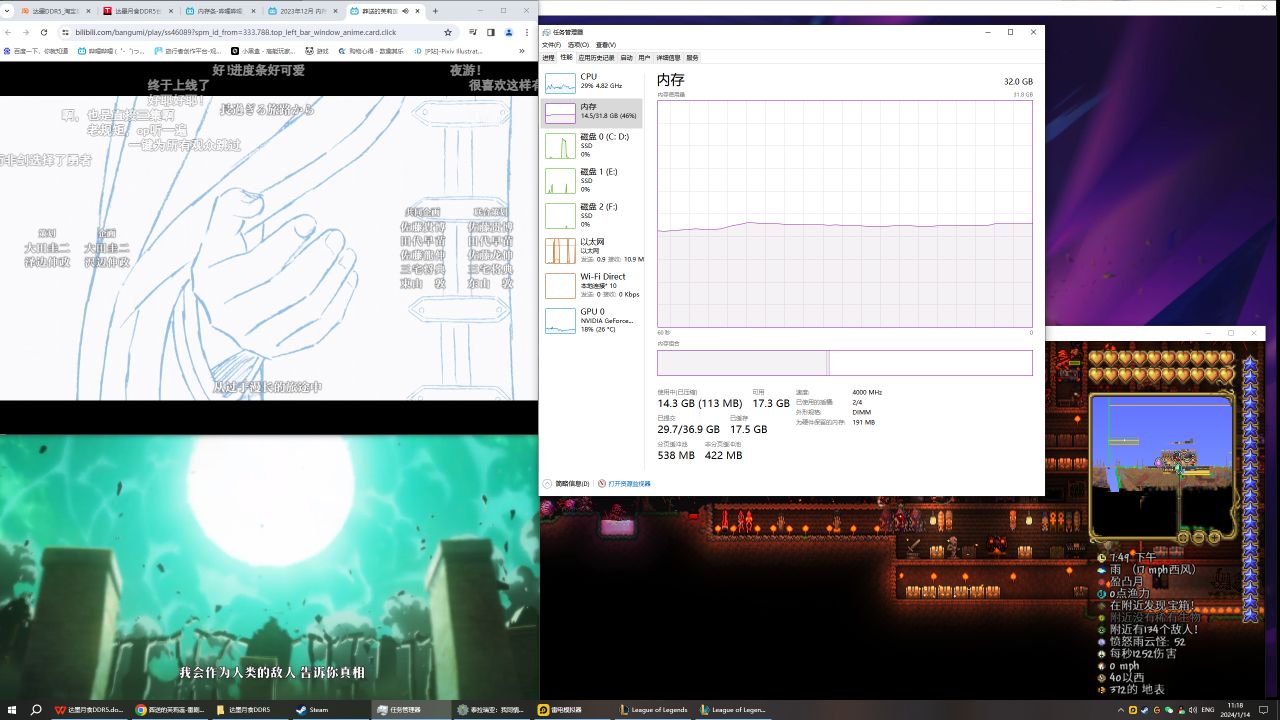Click the anime video player area
This screenshot has height=720, width=1280.
click(269, 247)
